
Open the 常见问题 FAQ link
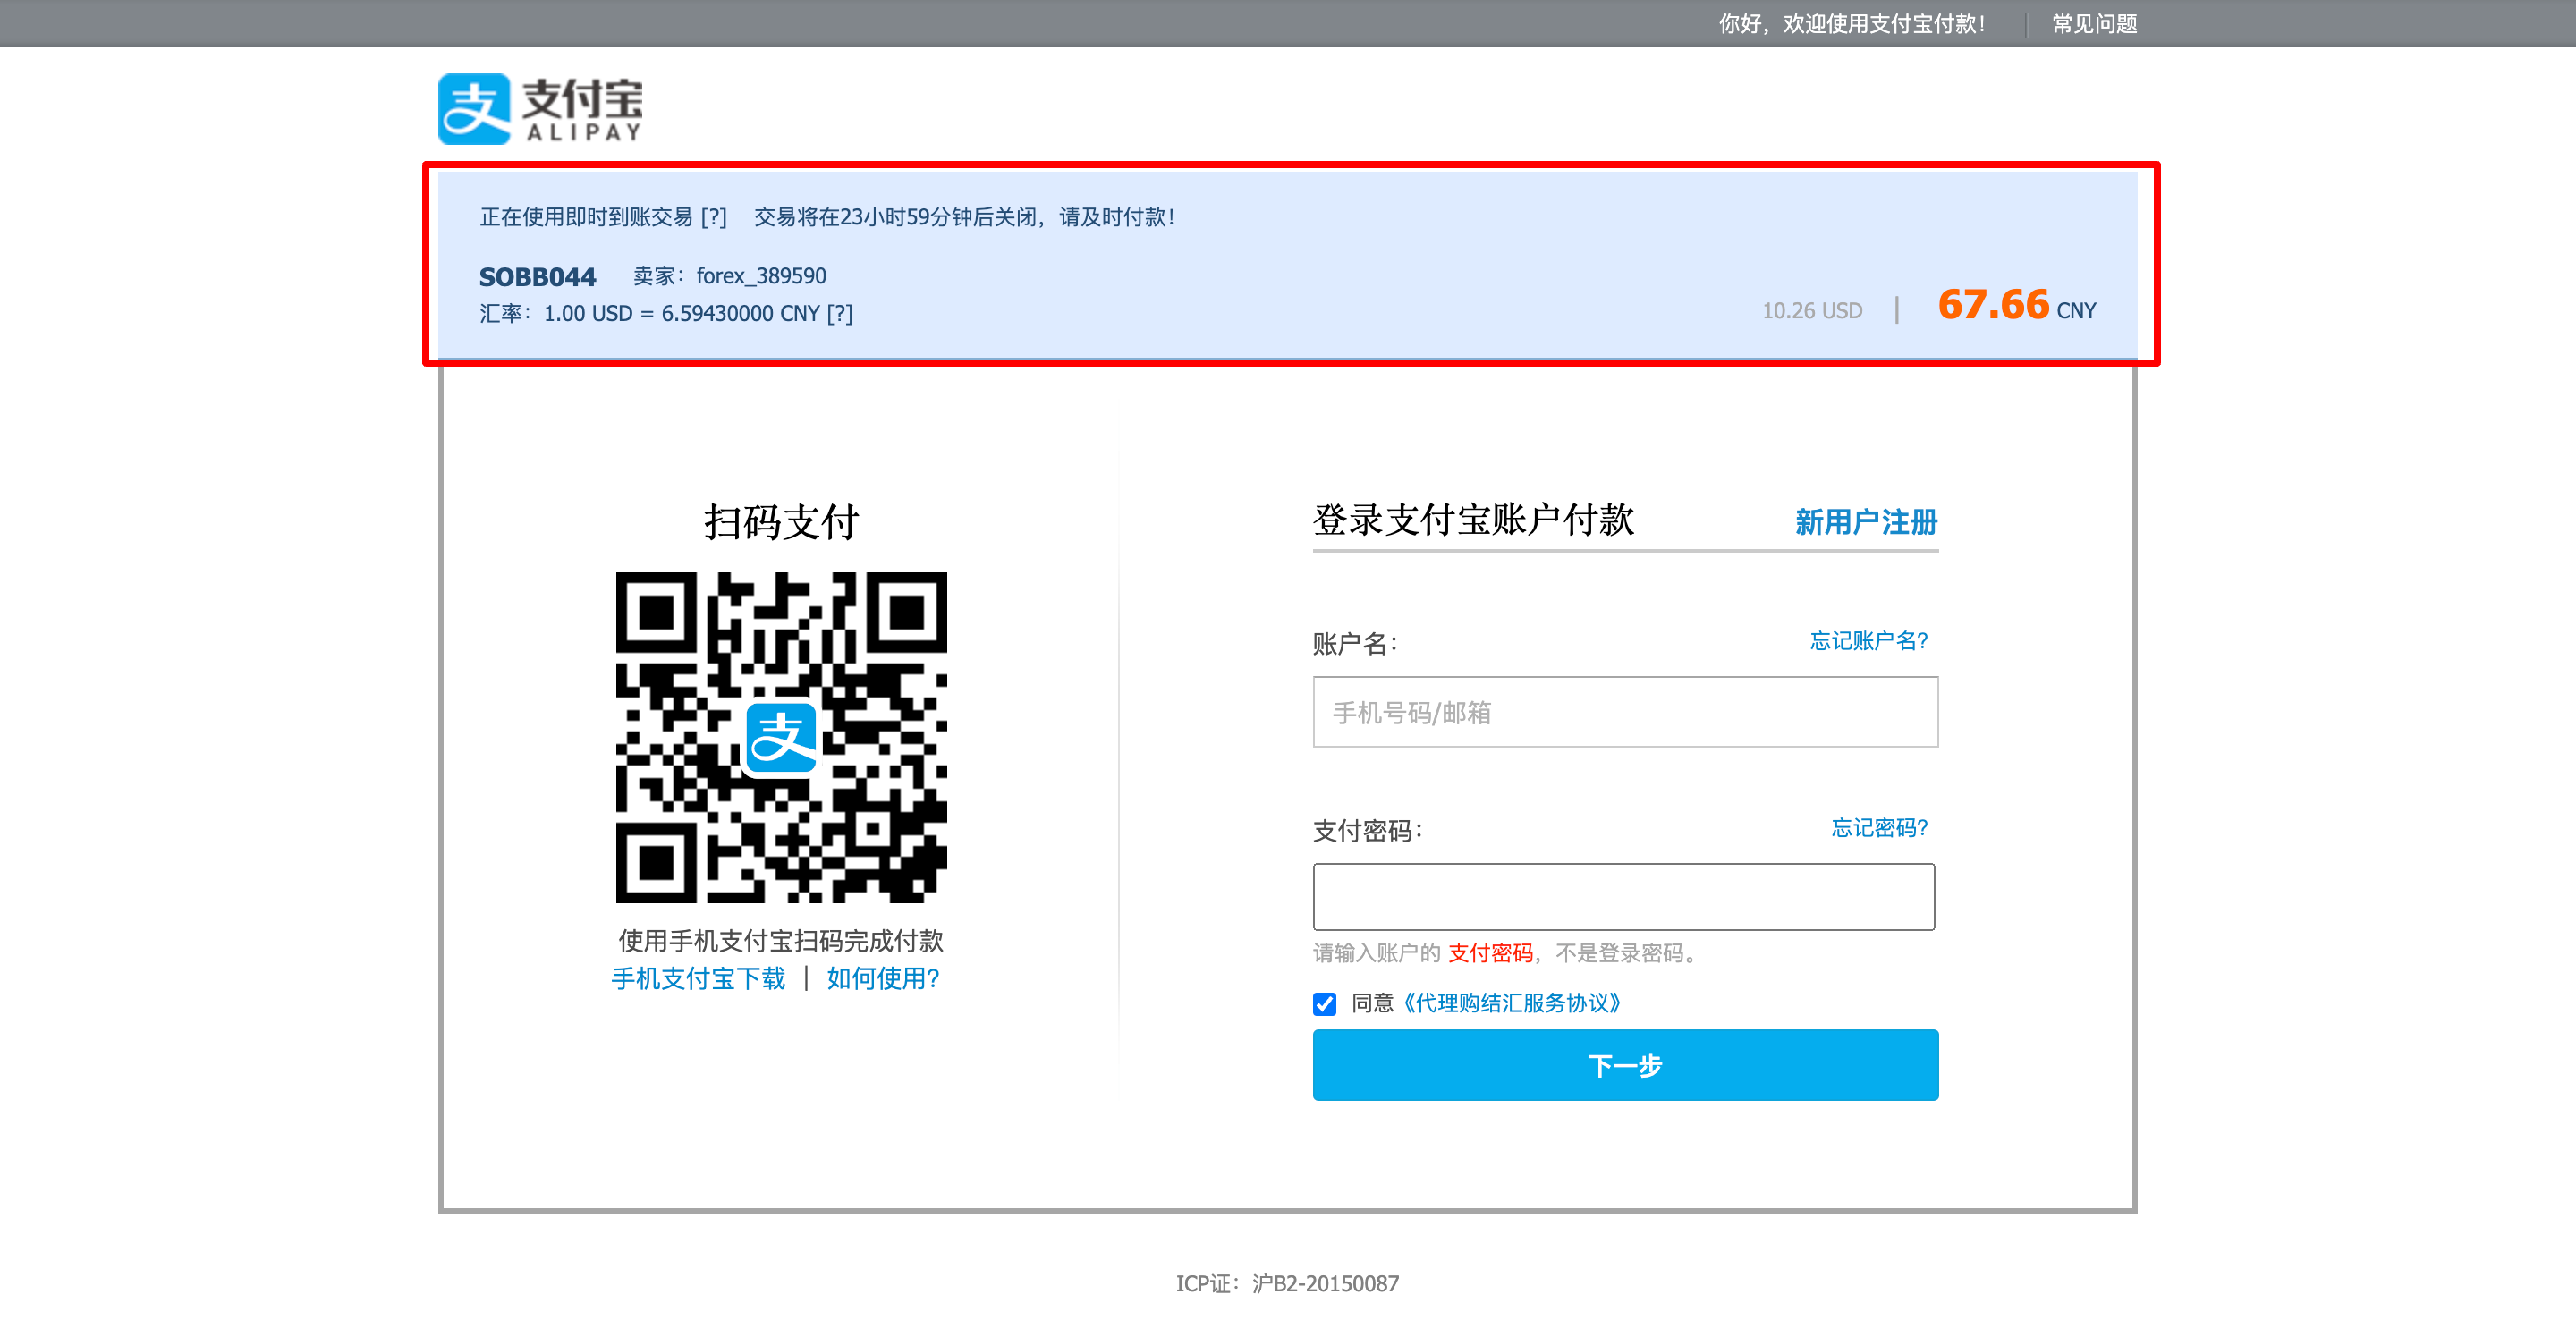coord(2094,24)
